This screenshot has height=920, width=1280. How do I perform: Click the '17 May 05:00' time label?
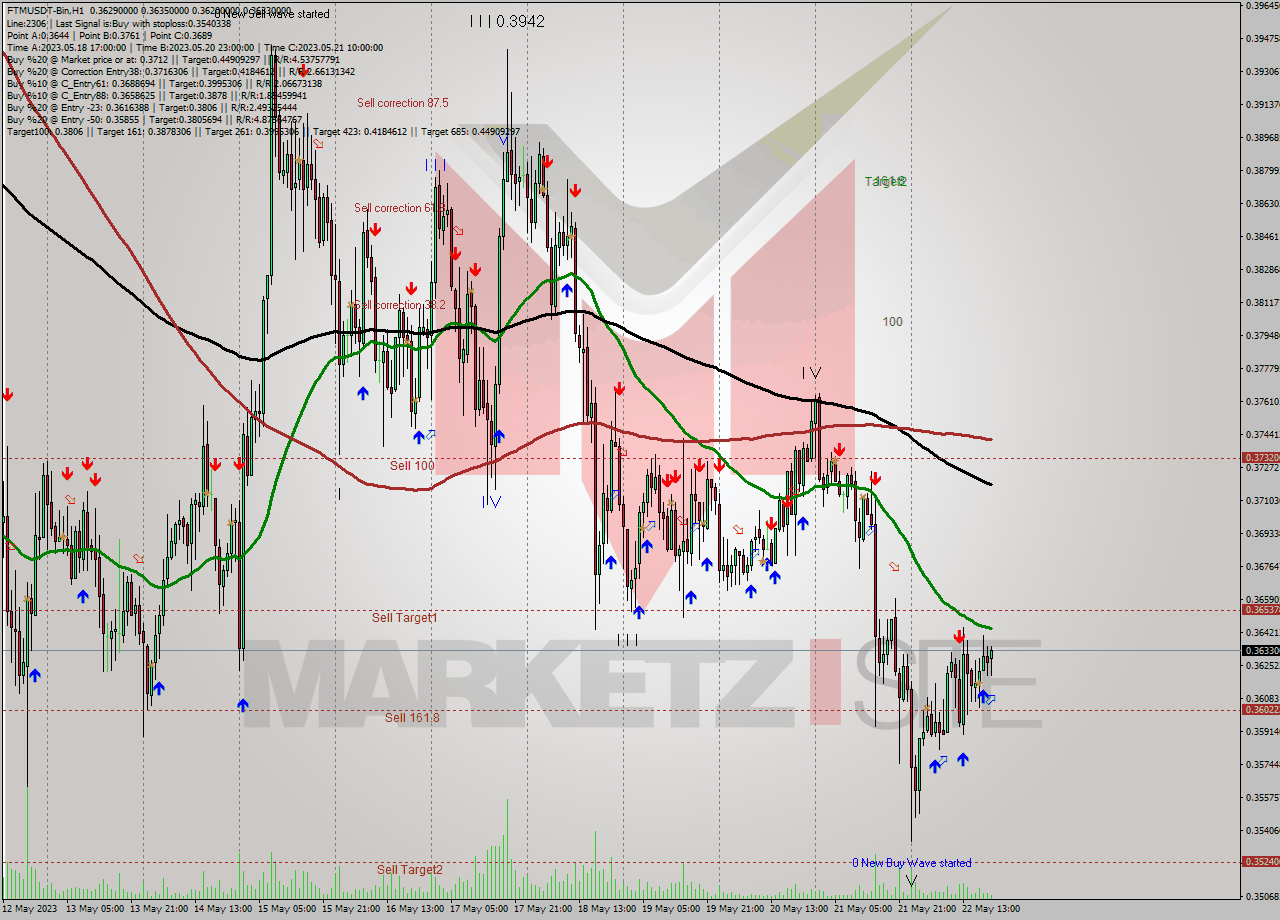pyautogui.click(x=479, y=909)
